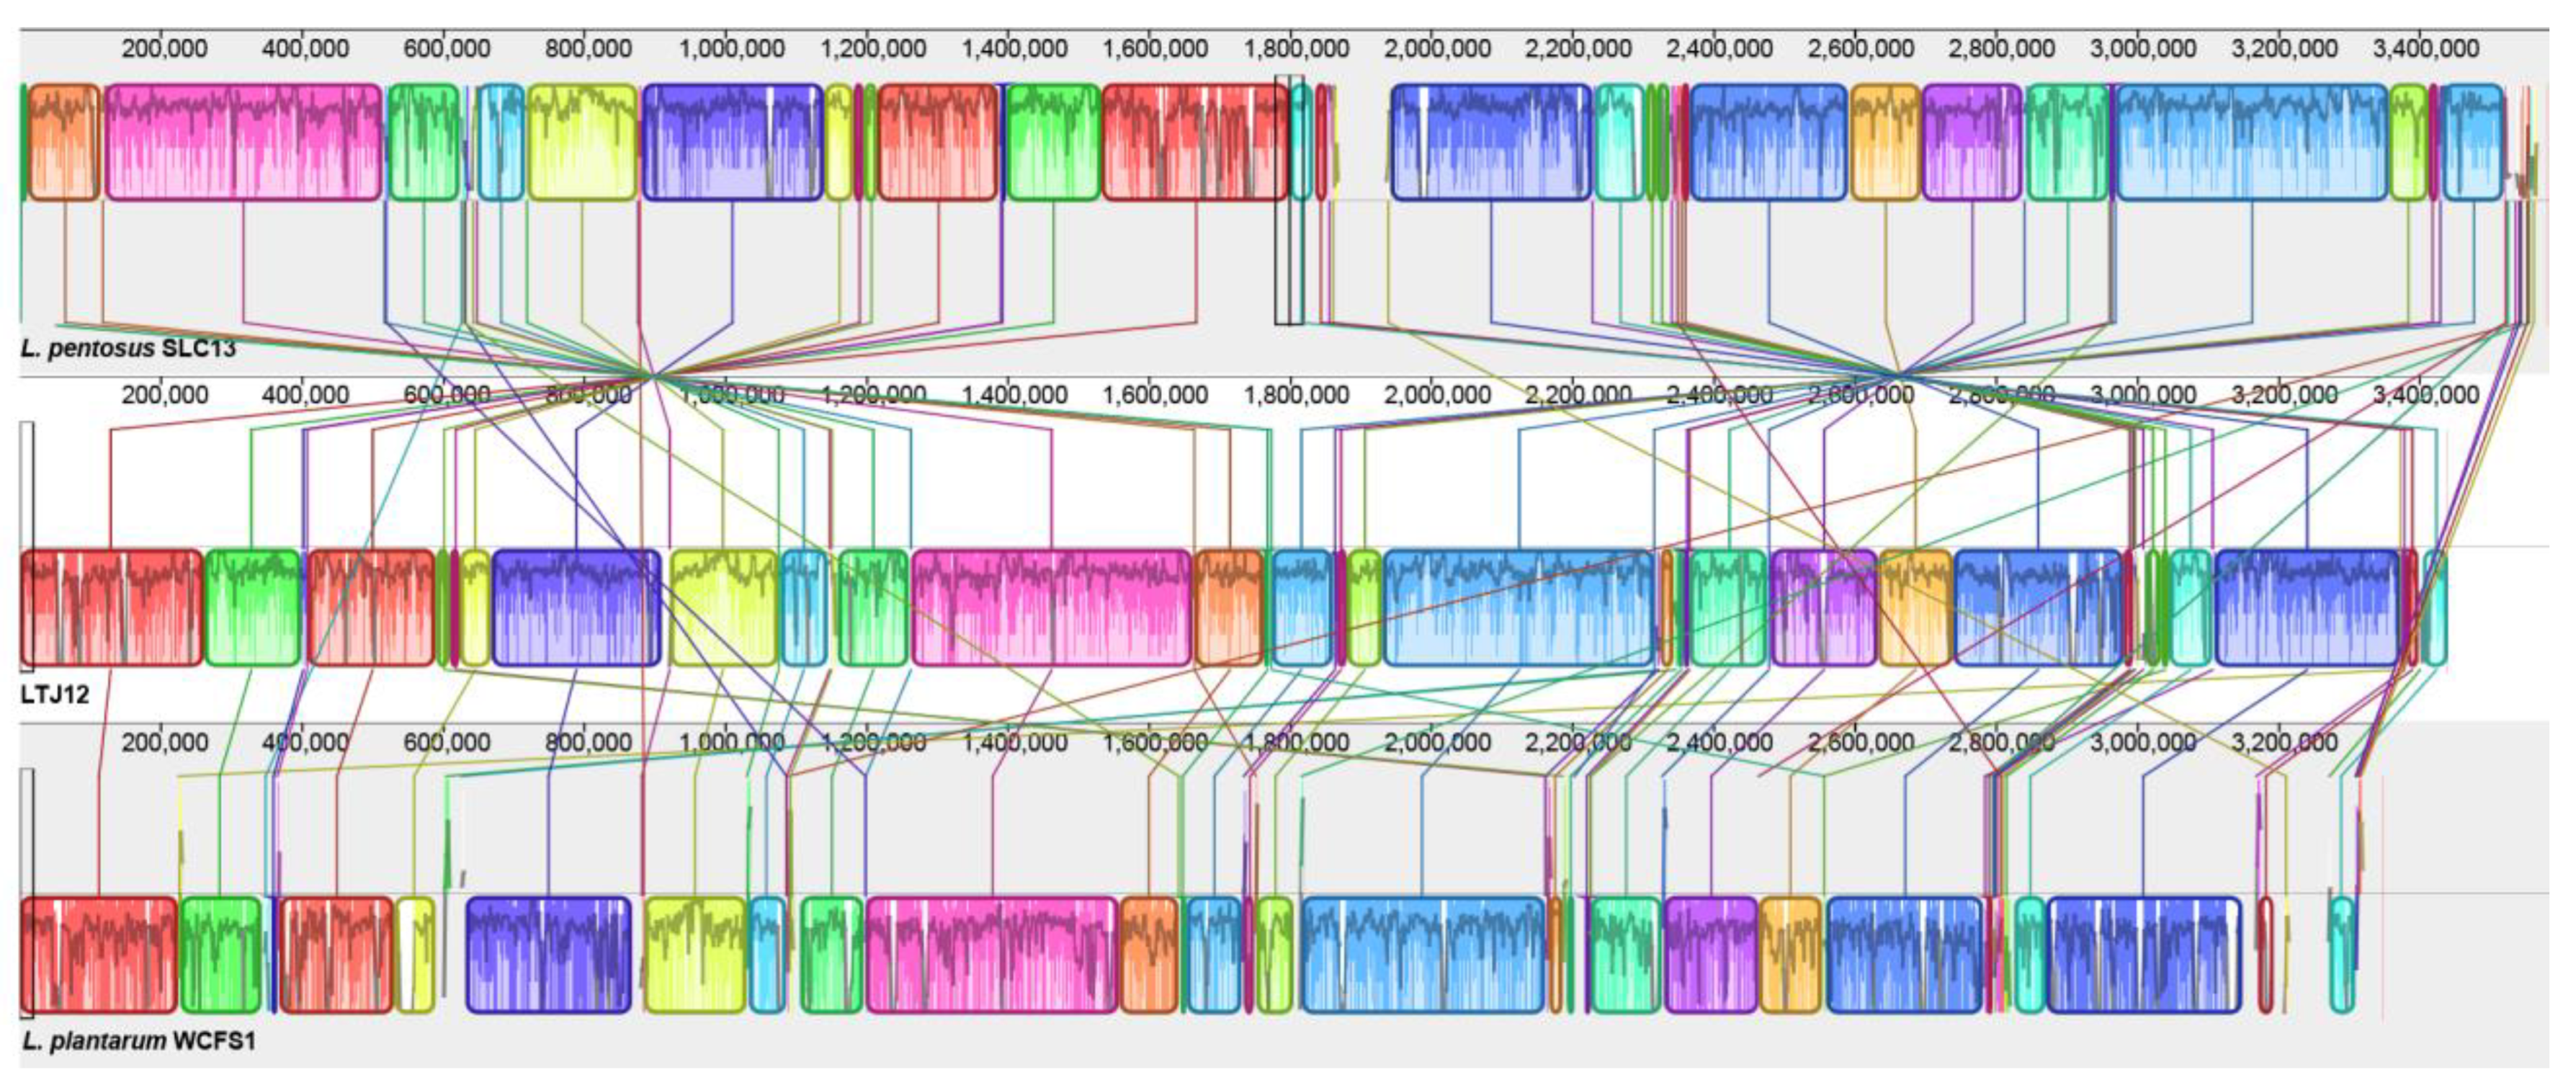Click the L. pentosus SLC13 genome label
Screen dimensions: 2576x1085
[128, 348]
